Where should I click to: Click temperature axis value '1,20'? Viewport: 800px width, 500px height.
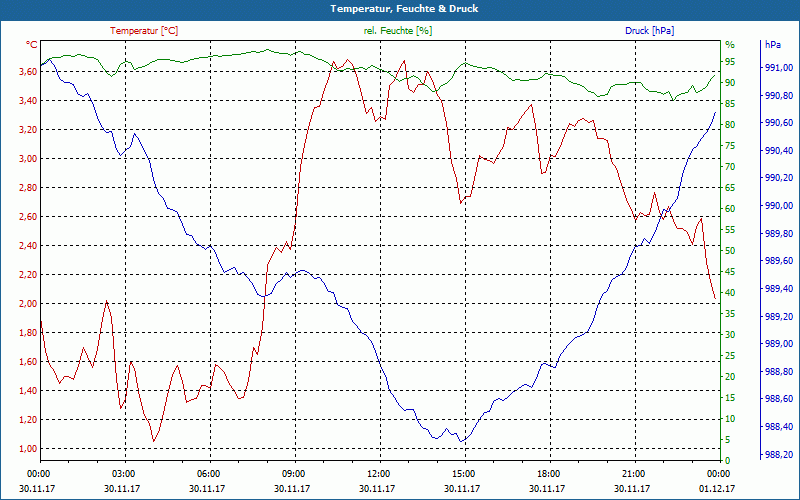(29, 420)
